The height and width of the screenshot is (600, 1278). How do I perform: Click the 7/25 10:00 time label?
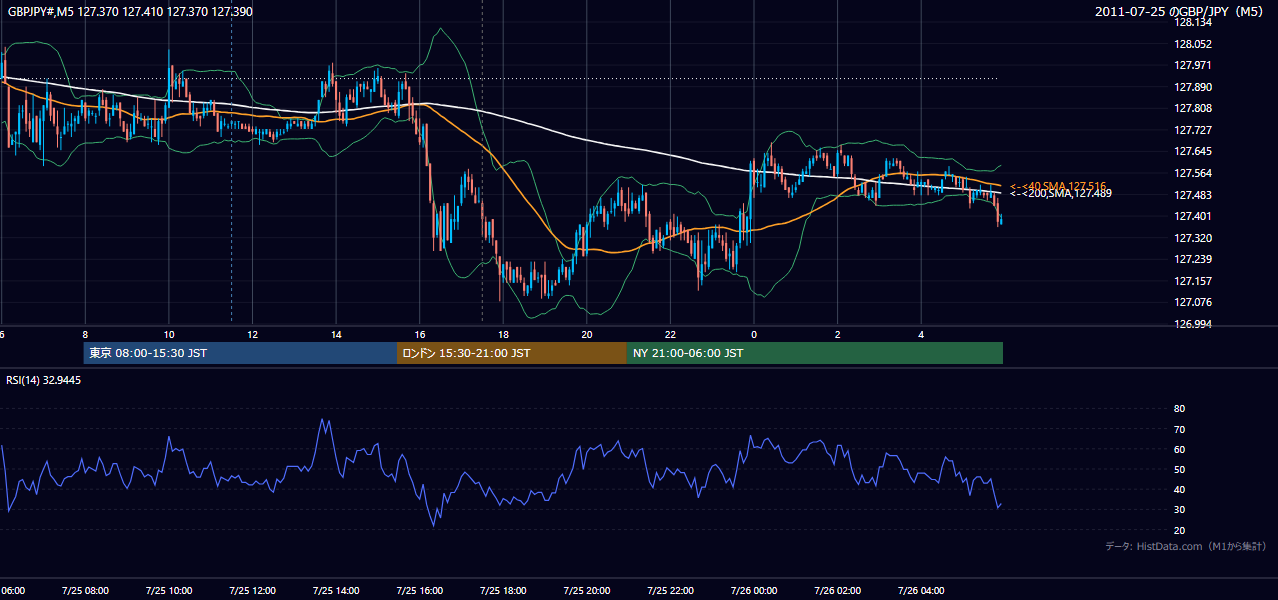tap(169, 591)
